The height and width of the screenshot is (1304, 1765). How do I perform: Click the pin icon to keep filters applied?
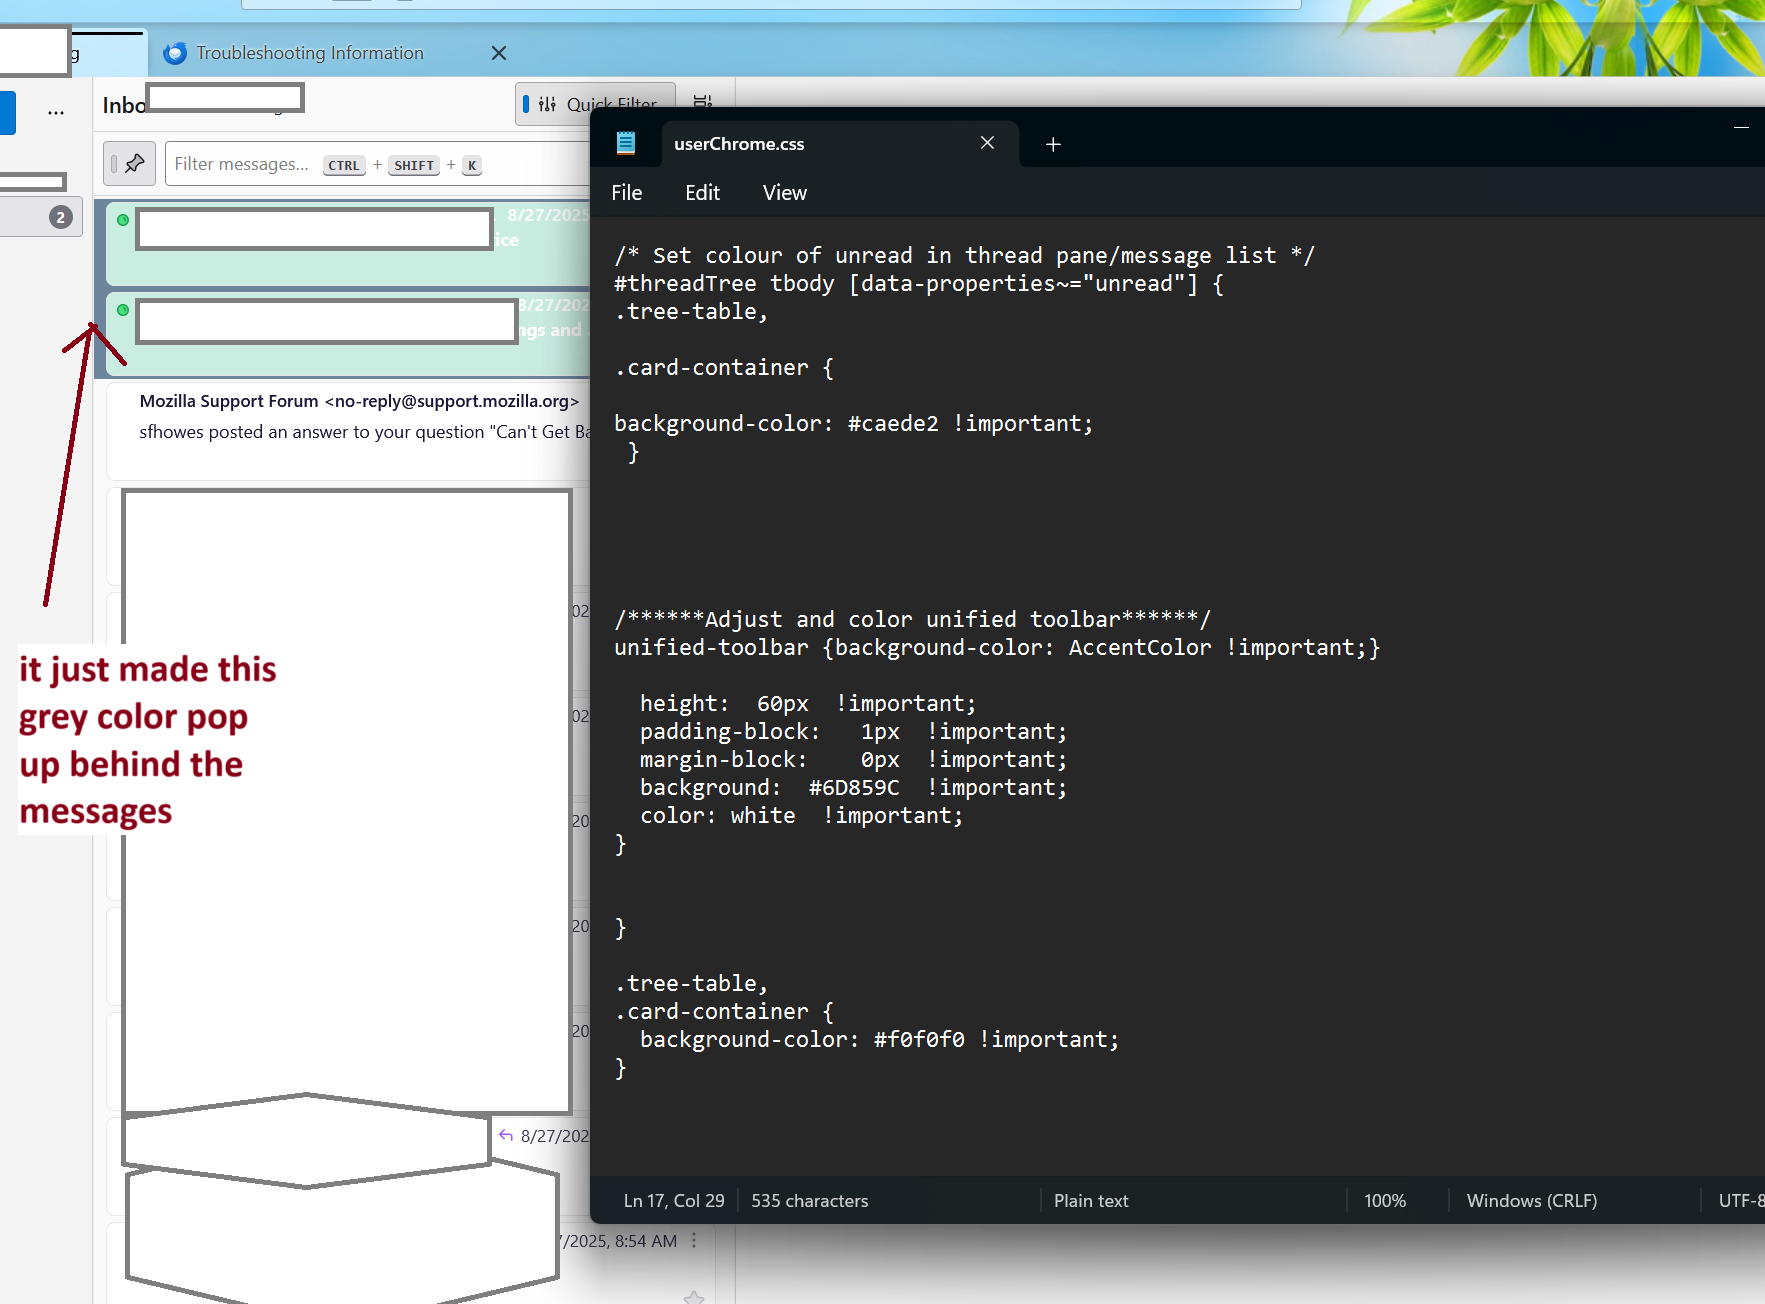134,164
